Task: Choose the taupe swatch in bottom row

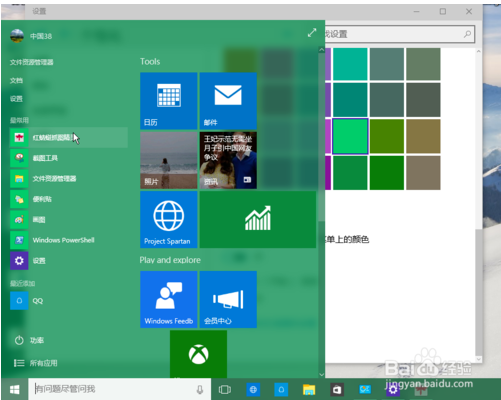Action: click(x=423, y=173)
